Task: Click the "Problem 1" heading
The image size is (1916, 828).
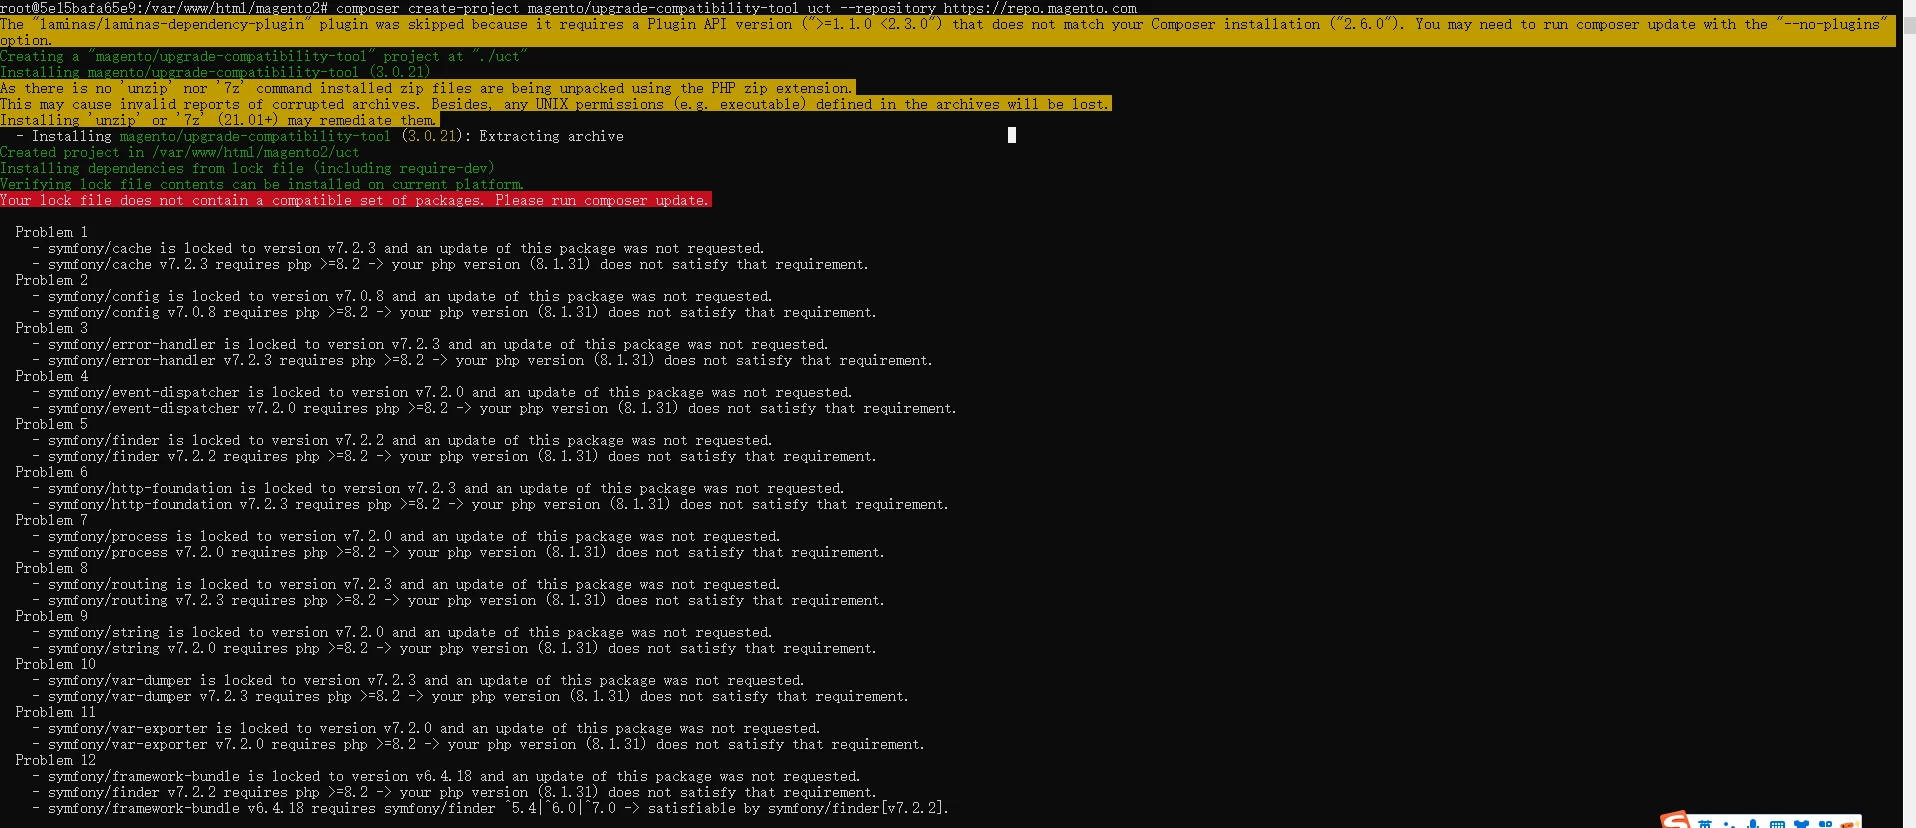Action: pyautogui.click(x=51, y=232)
